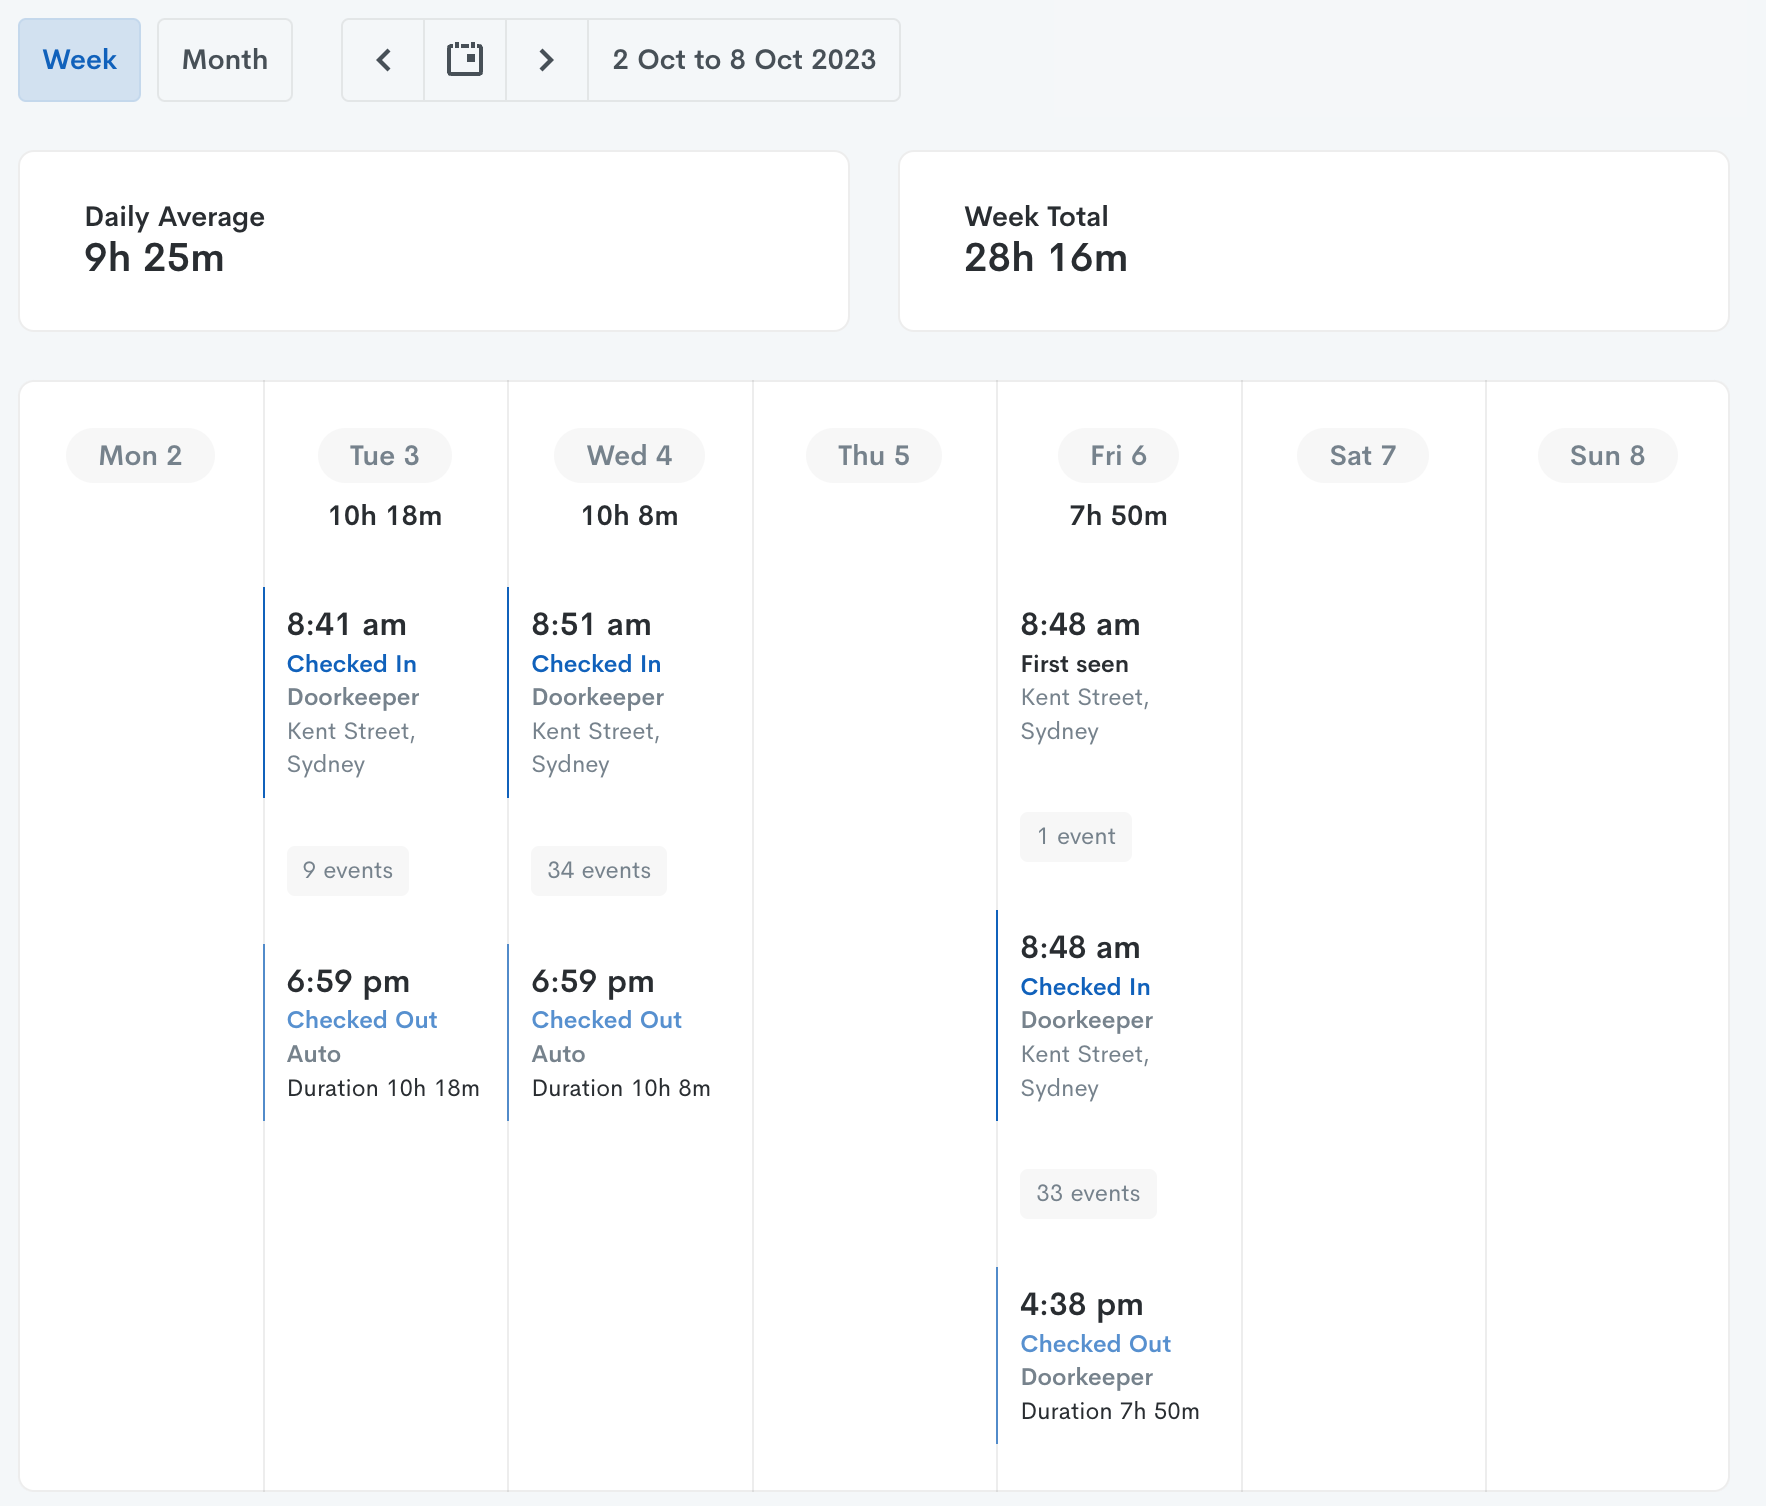
Task: Select the Thu 5 day pill
Action: point(874,456)
